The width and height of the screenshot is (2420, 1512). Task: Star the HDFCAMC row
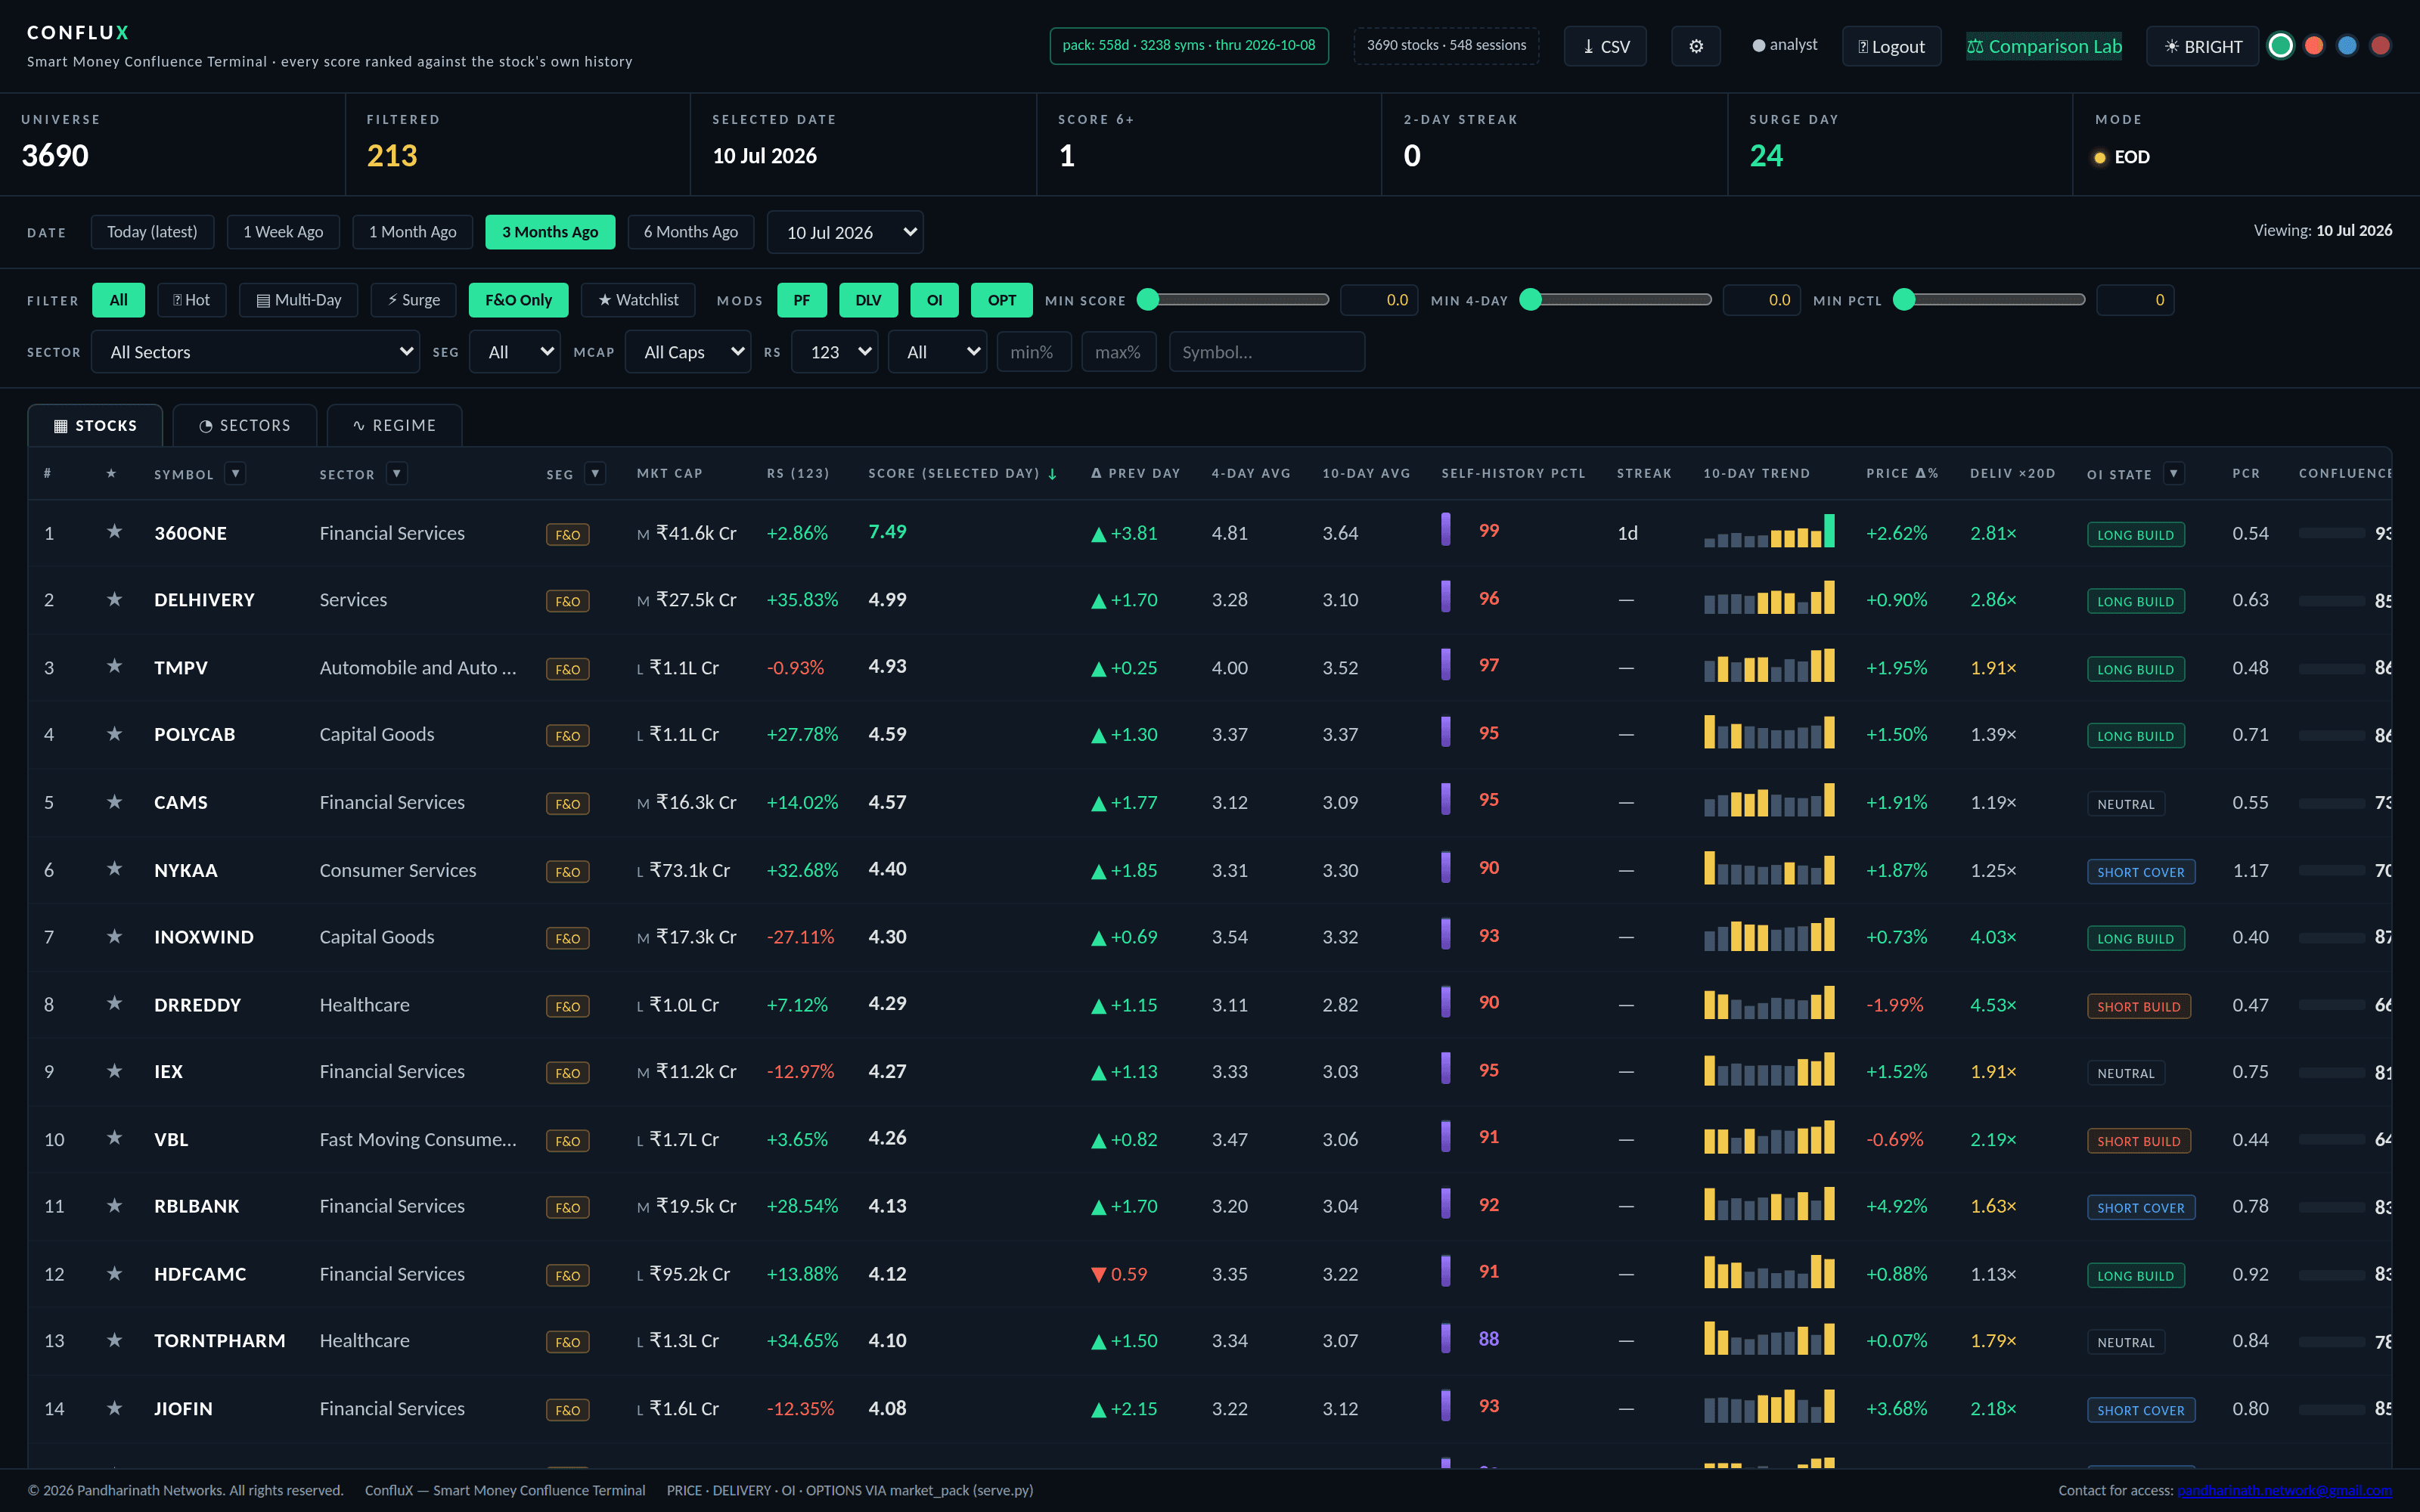pyautogui.click(x=114, y=1273)
